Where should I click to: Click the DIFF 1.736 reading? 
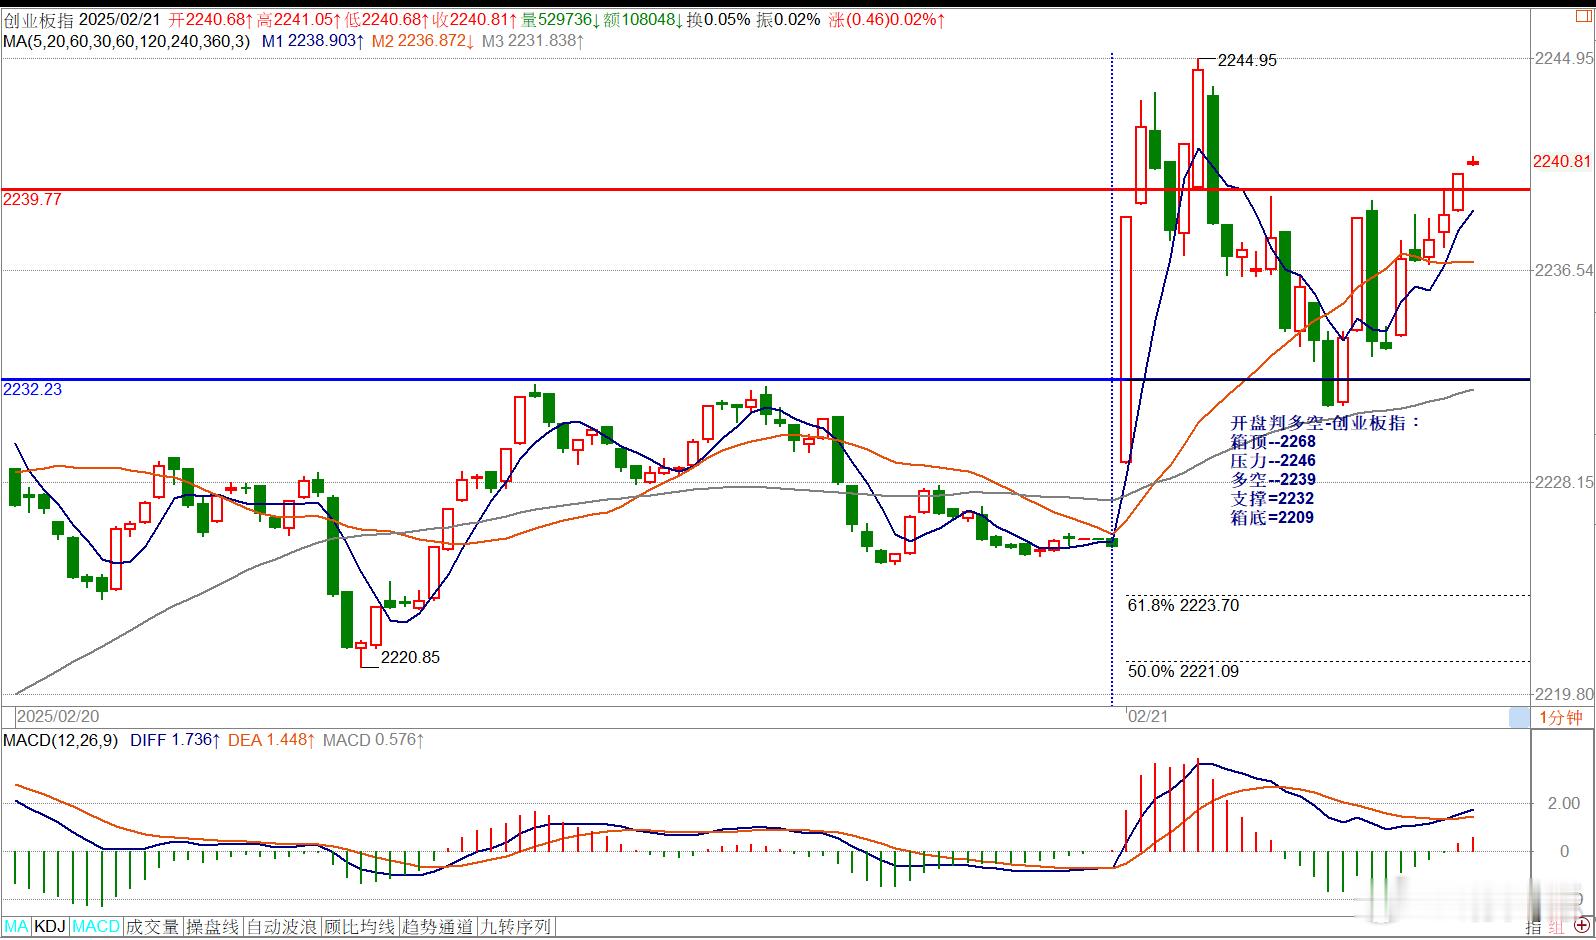pos(176,740)
